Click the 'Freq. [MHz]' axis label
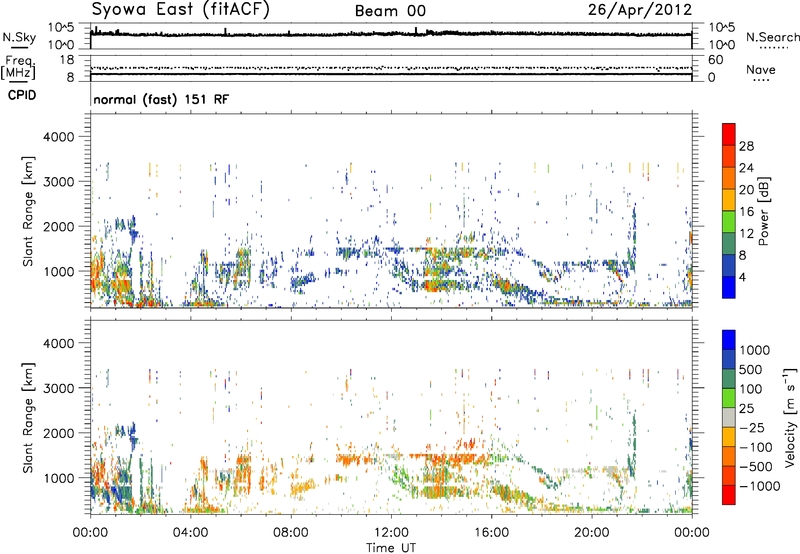Screen dimensions: 800x554 [18, 68]
